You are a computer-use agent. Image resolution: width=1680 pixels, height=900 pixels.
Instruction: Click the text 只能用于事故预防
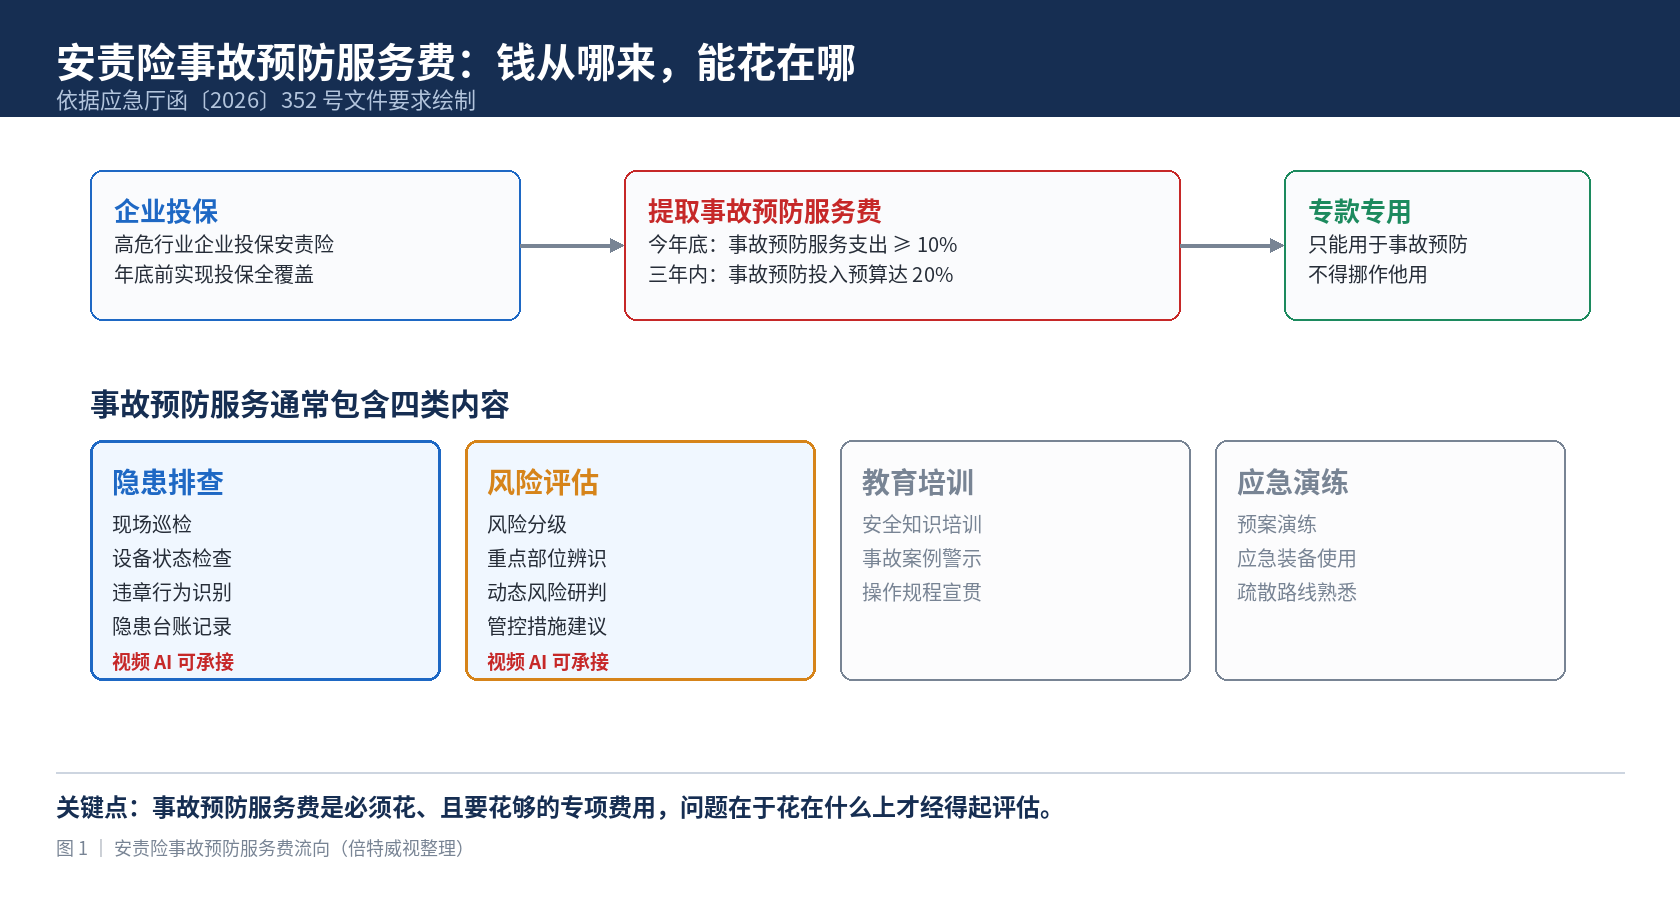pyautogui.click(x=1388, y=244)
